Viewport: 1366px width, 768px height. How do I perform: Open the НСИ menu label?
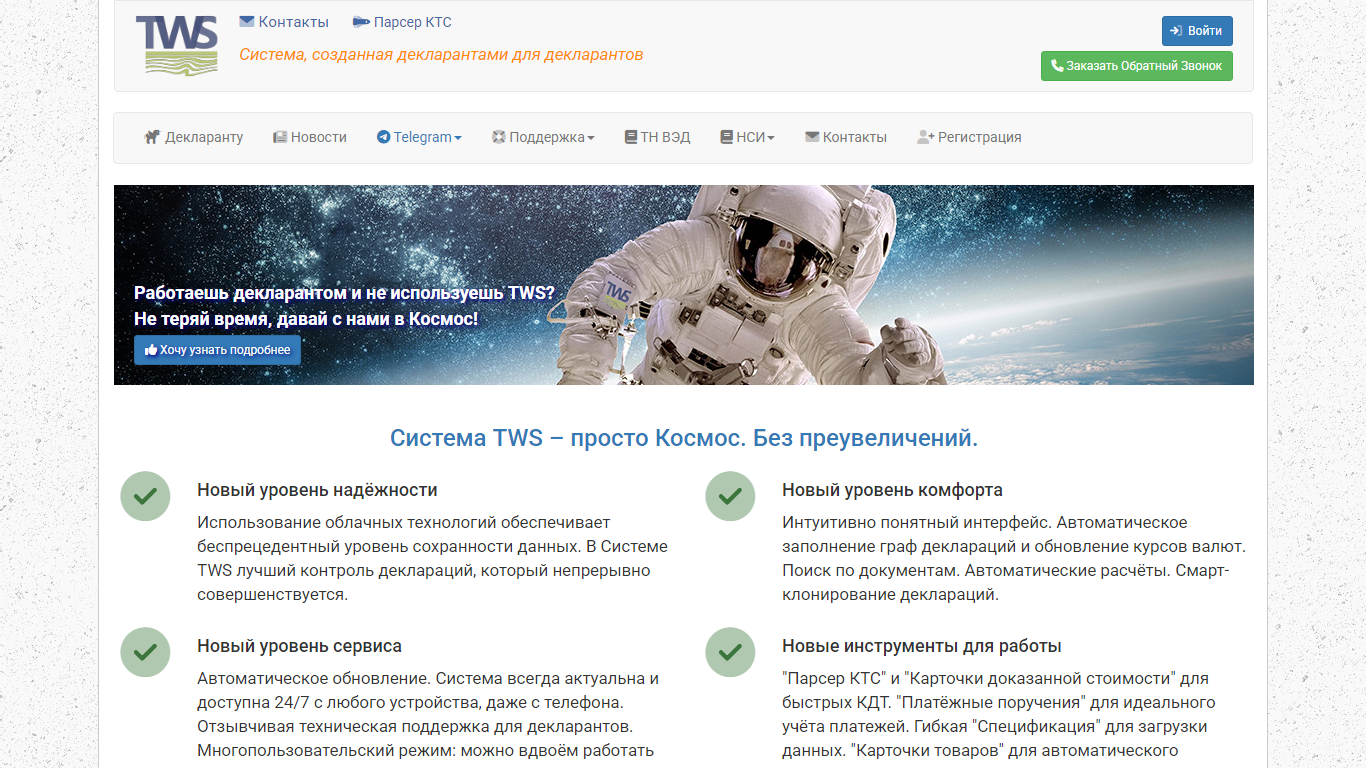click(751, 137)
